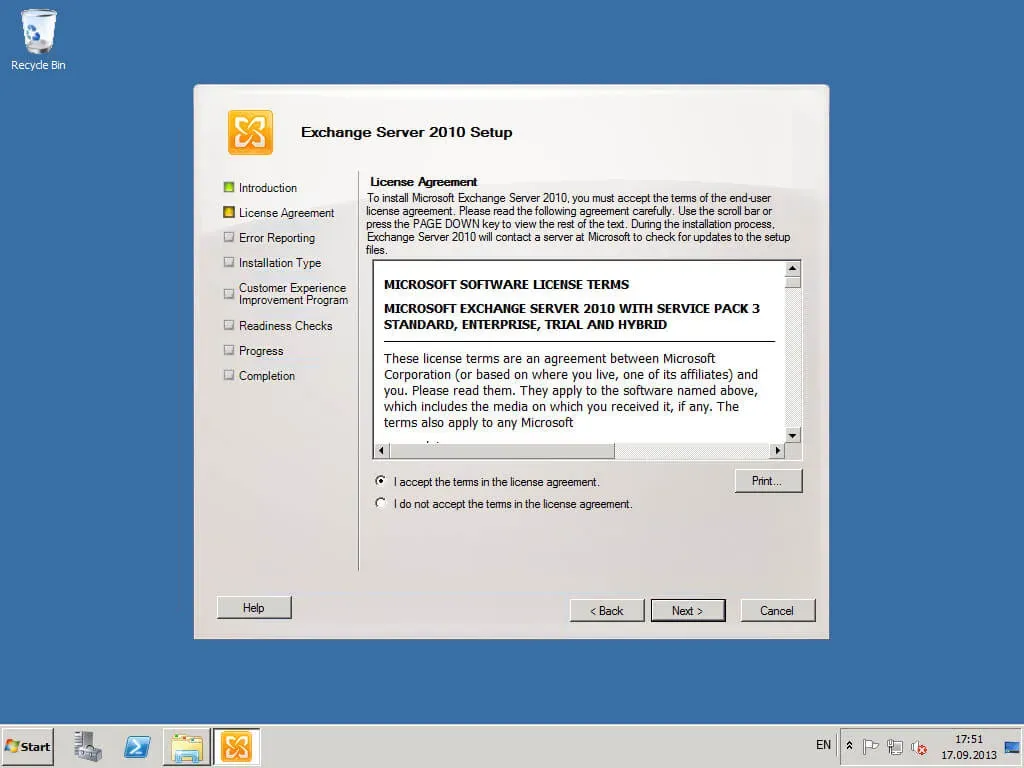Proceed with the Next > button
This screenshot has height=768, width=1024.
click(x=688, y=611)
